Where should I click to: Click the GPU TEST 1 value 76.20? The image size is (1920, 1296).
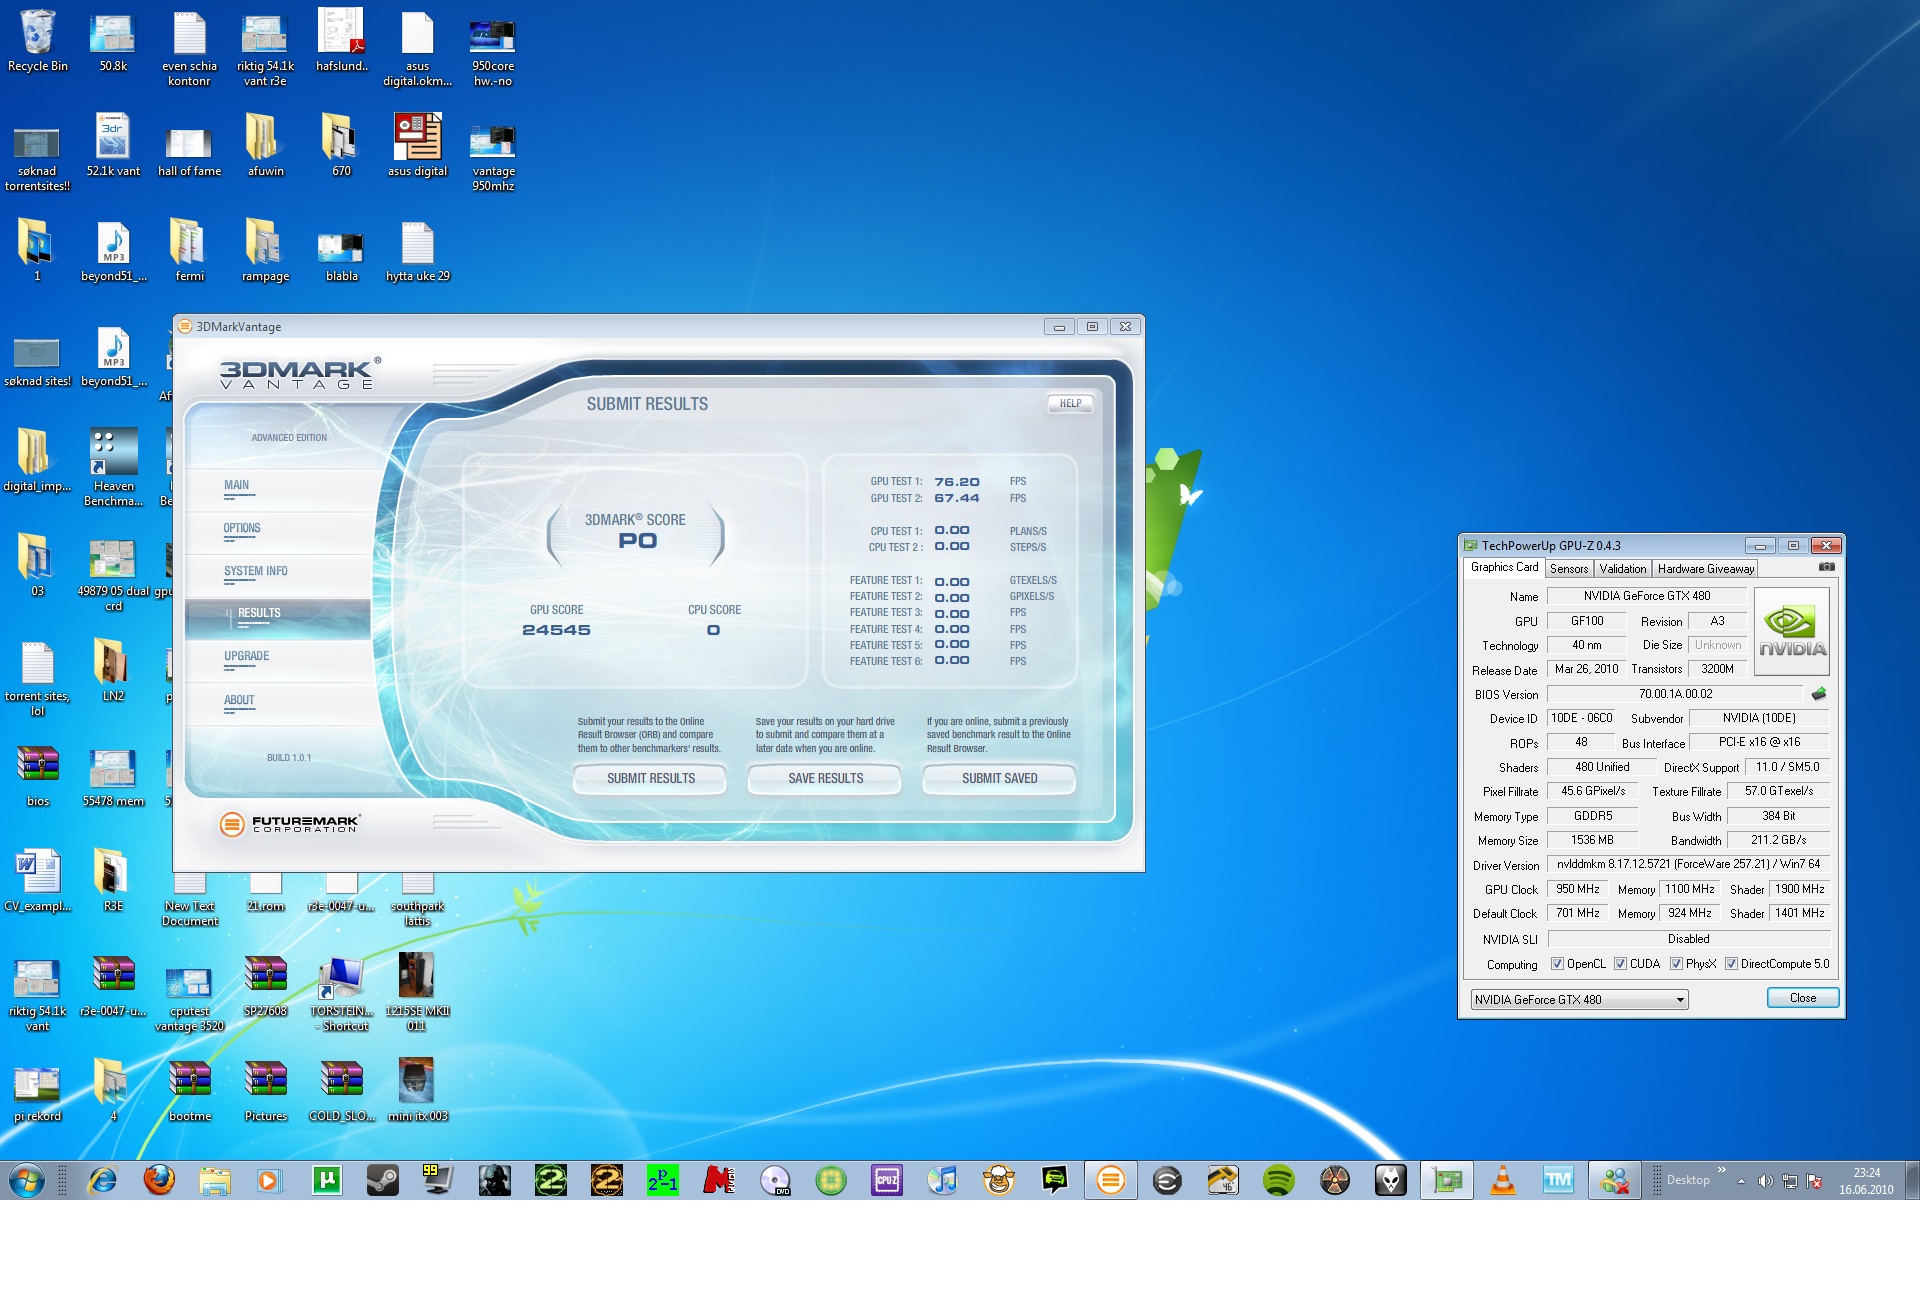(x=957, y=482)
